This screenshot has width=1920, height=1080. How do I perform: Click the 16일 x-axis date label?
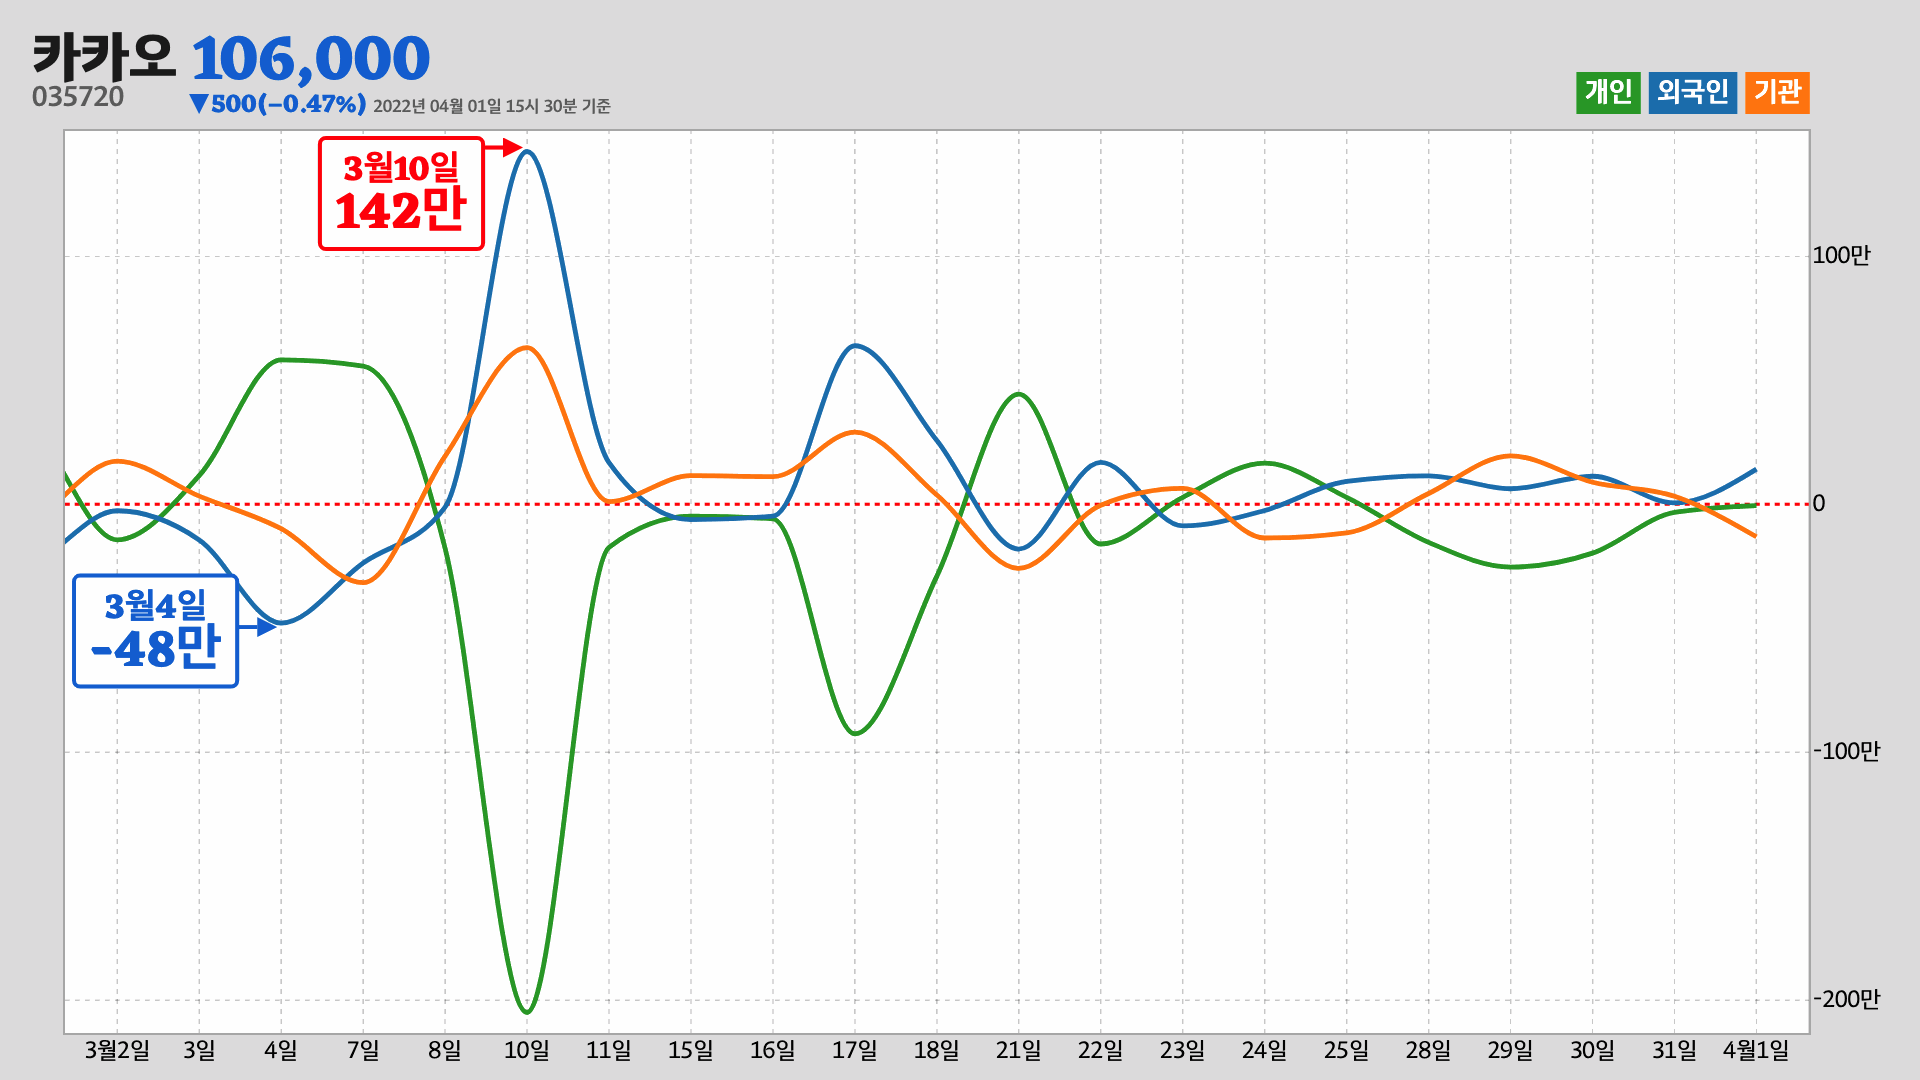pos(773,1050)
